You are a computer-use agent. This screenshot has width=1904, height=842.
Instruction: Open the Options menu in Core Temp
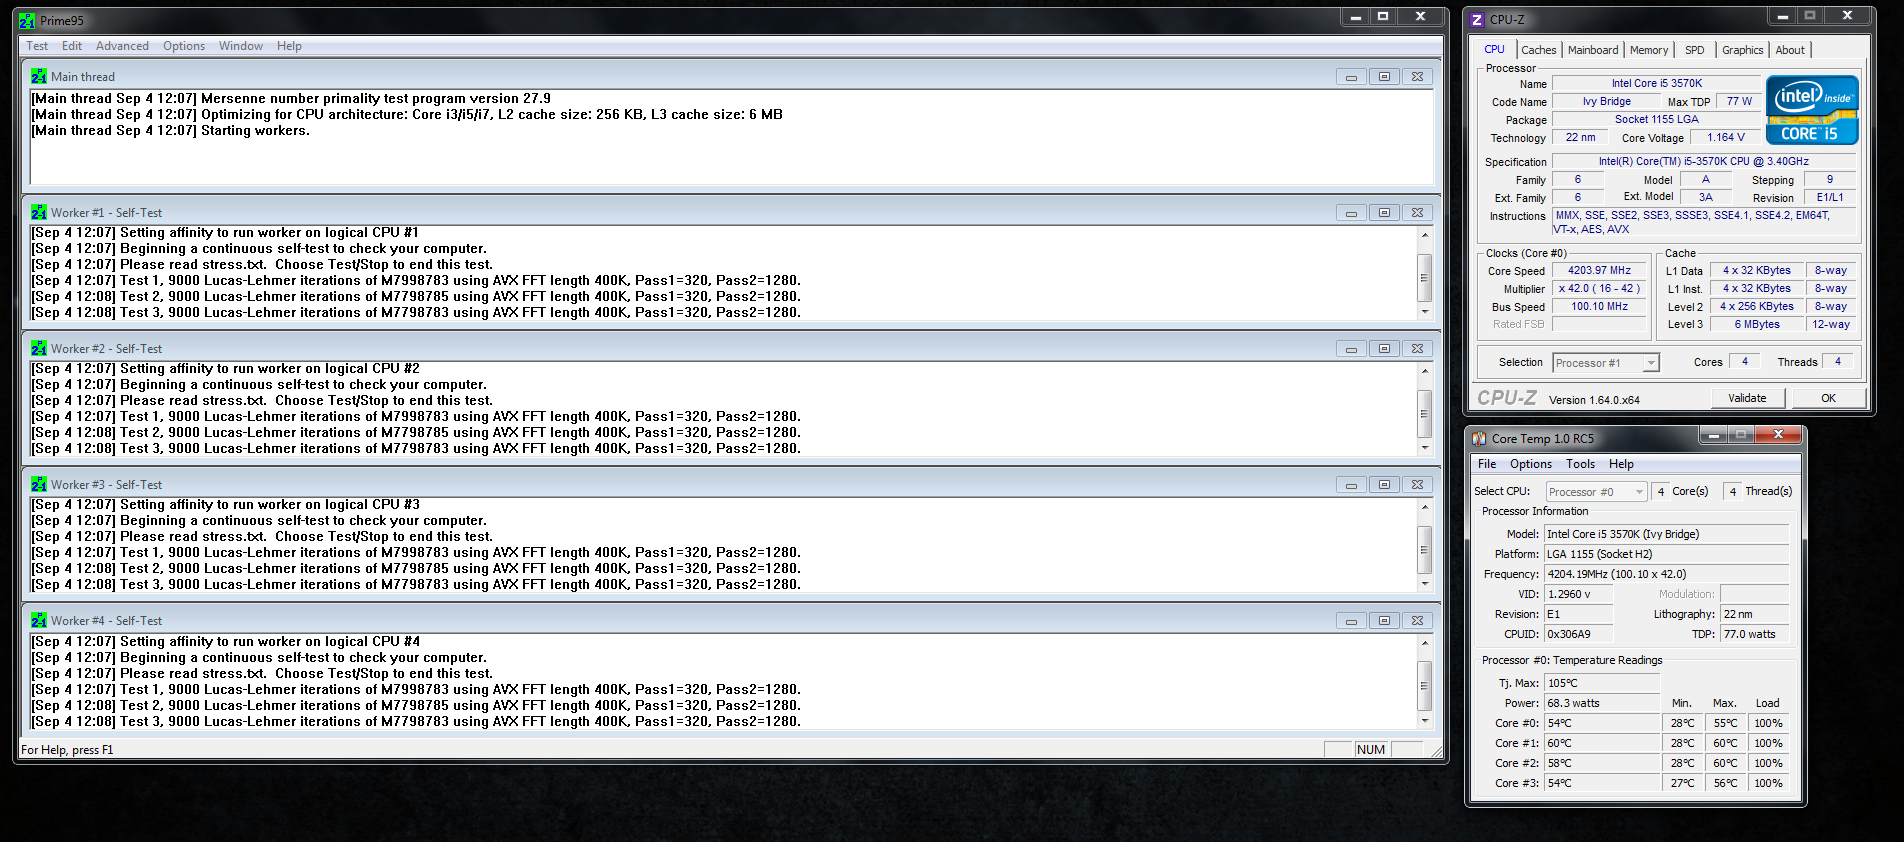click(1530, 464)
